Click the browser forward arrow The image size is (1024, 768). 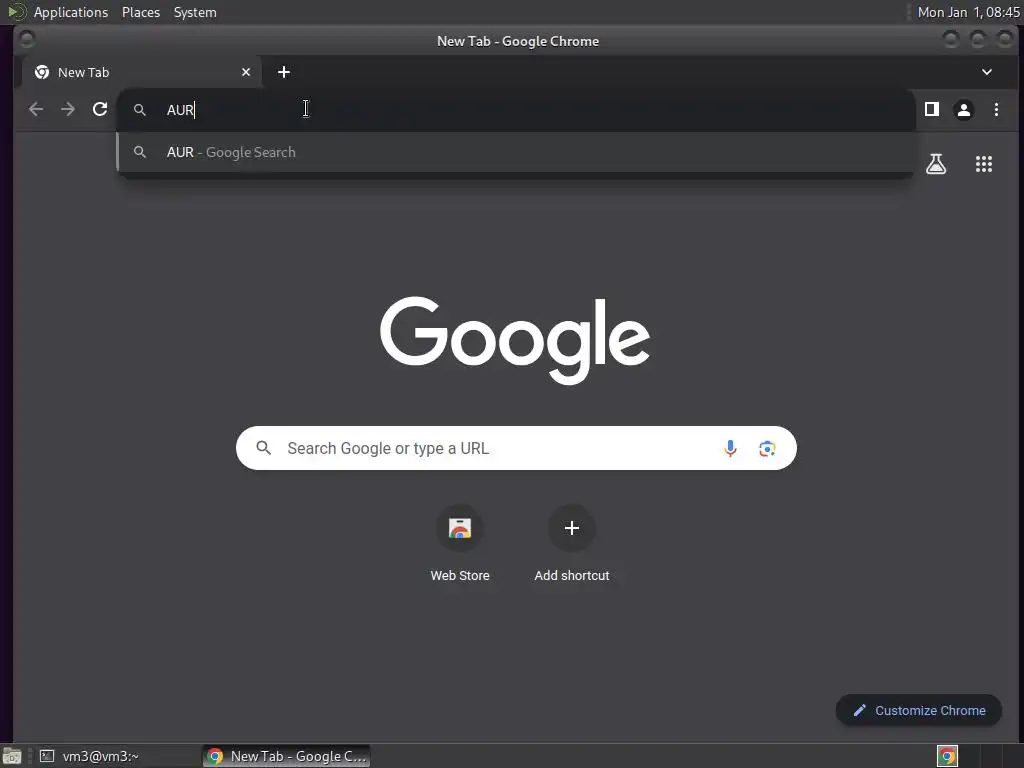coord(68,109)
